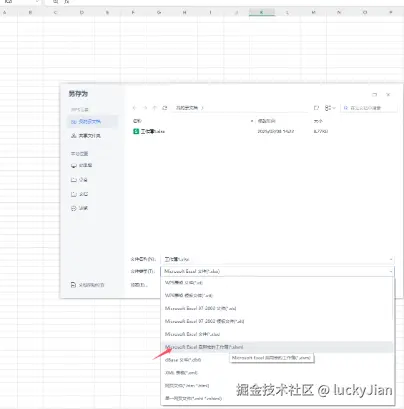404x409 pixels.
Task: Click the green spreadsheet icon of the listed file
Action: point(136,131)
